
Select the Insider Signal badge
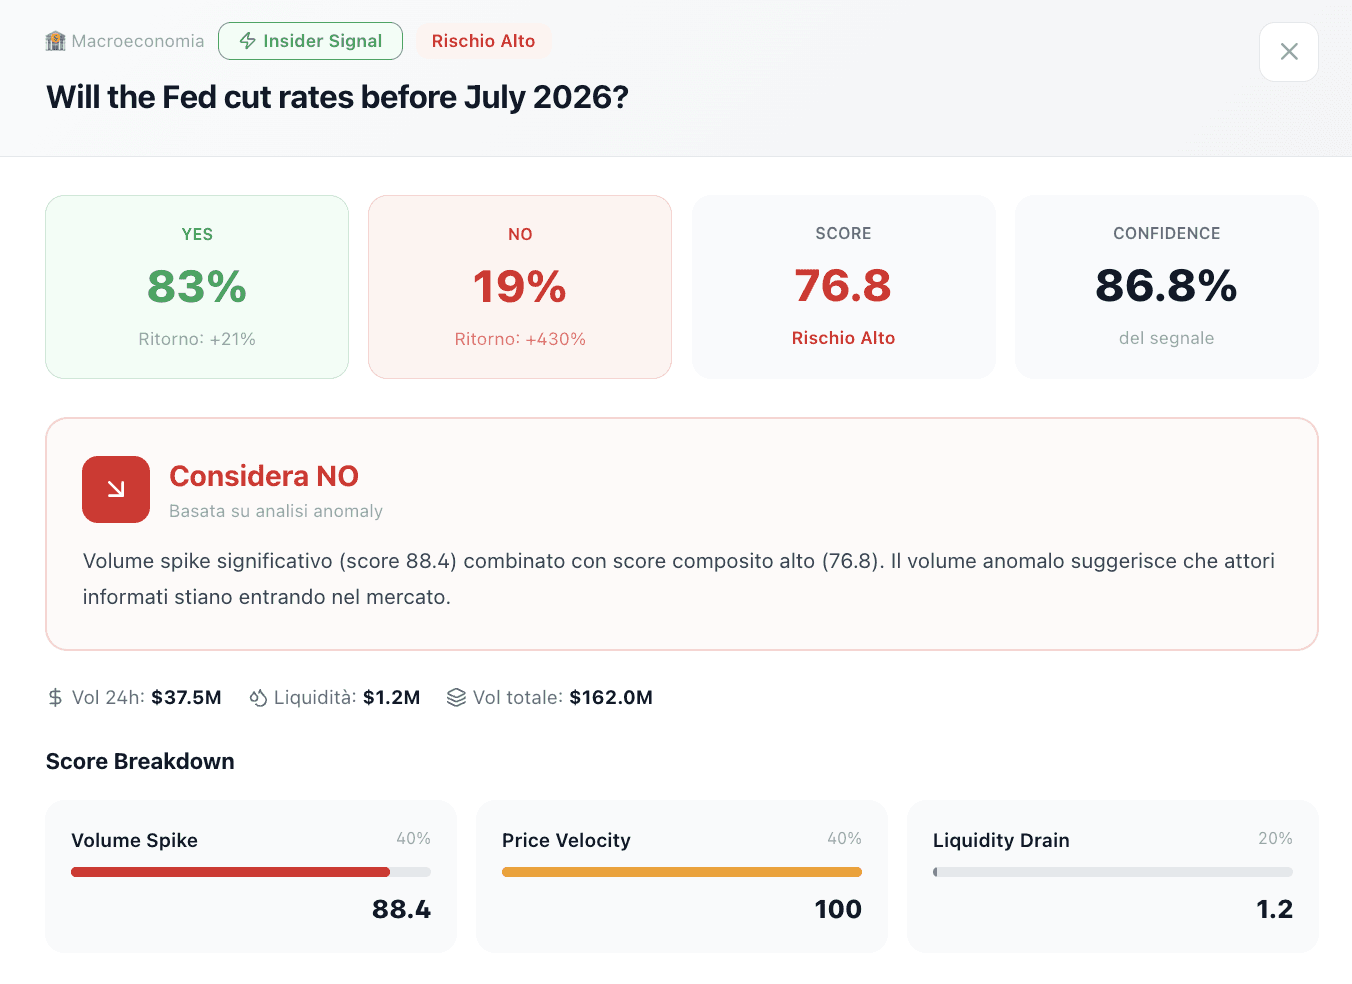point(310,41)
